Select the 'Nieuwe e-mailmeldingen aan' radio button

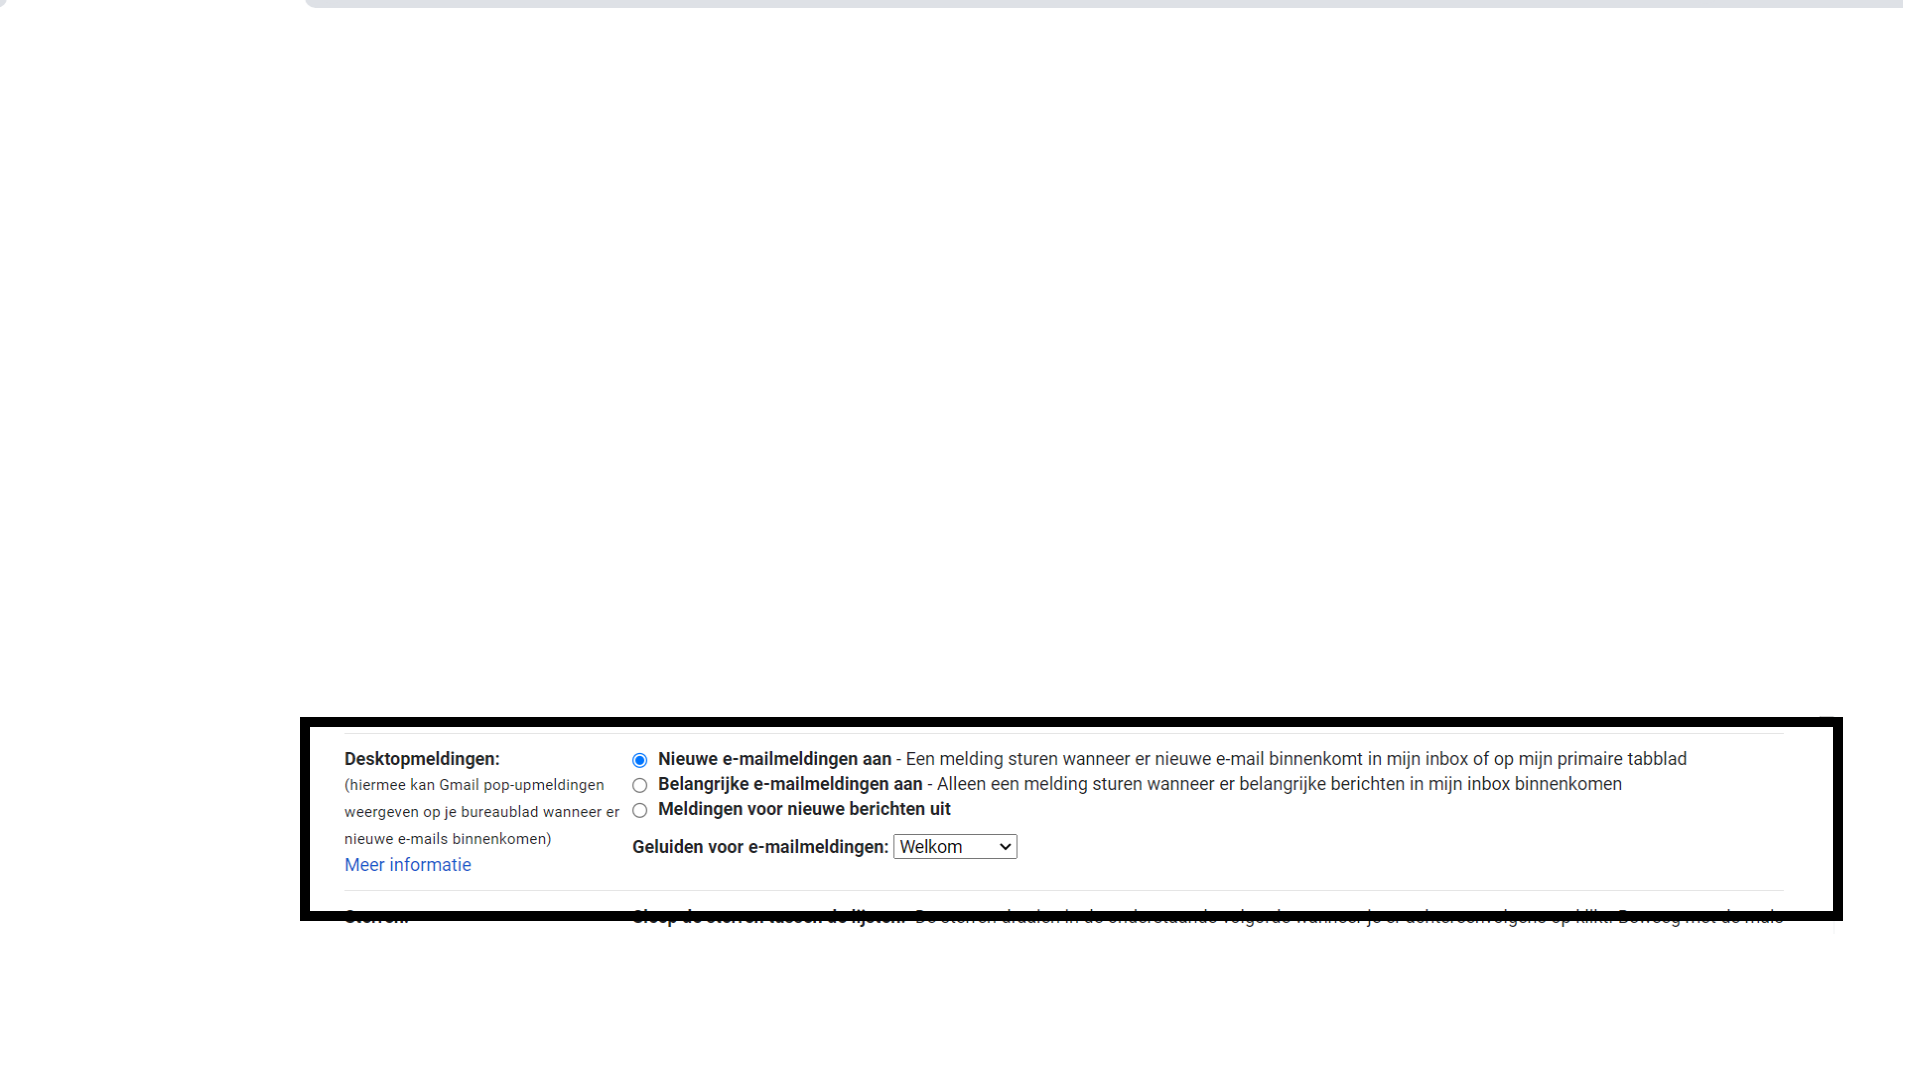640,760
